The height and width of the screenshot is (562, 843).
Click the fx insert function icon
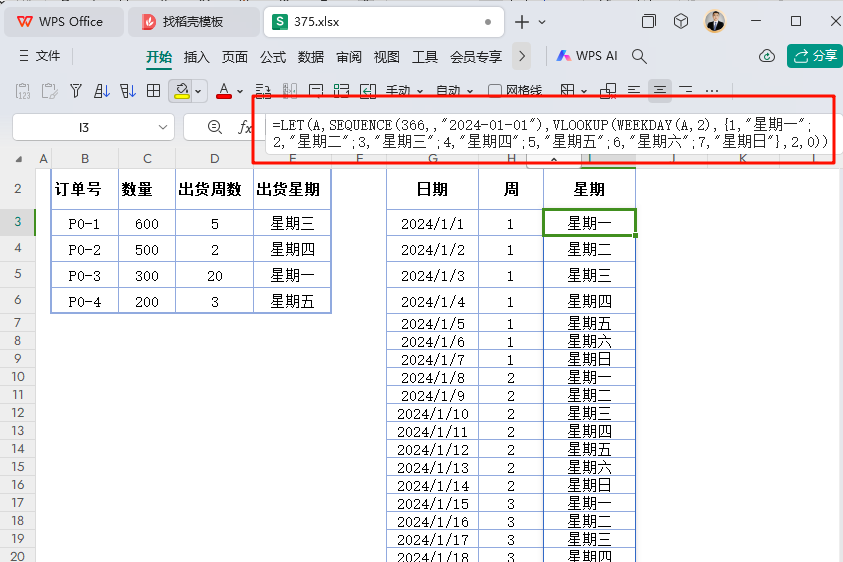245,127
